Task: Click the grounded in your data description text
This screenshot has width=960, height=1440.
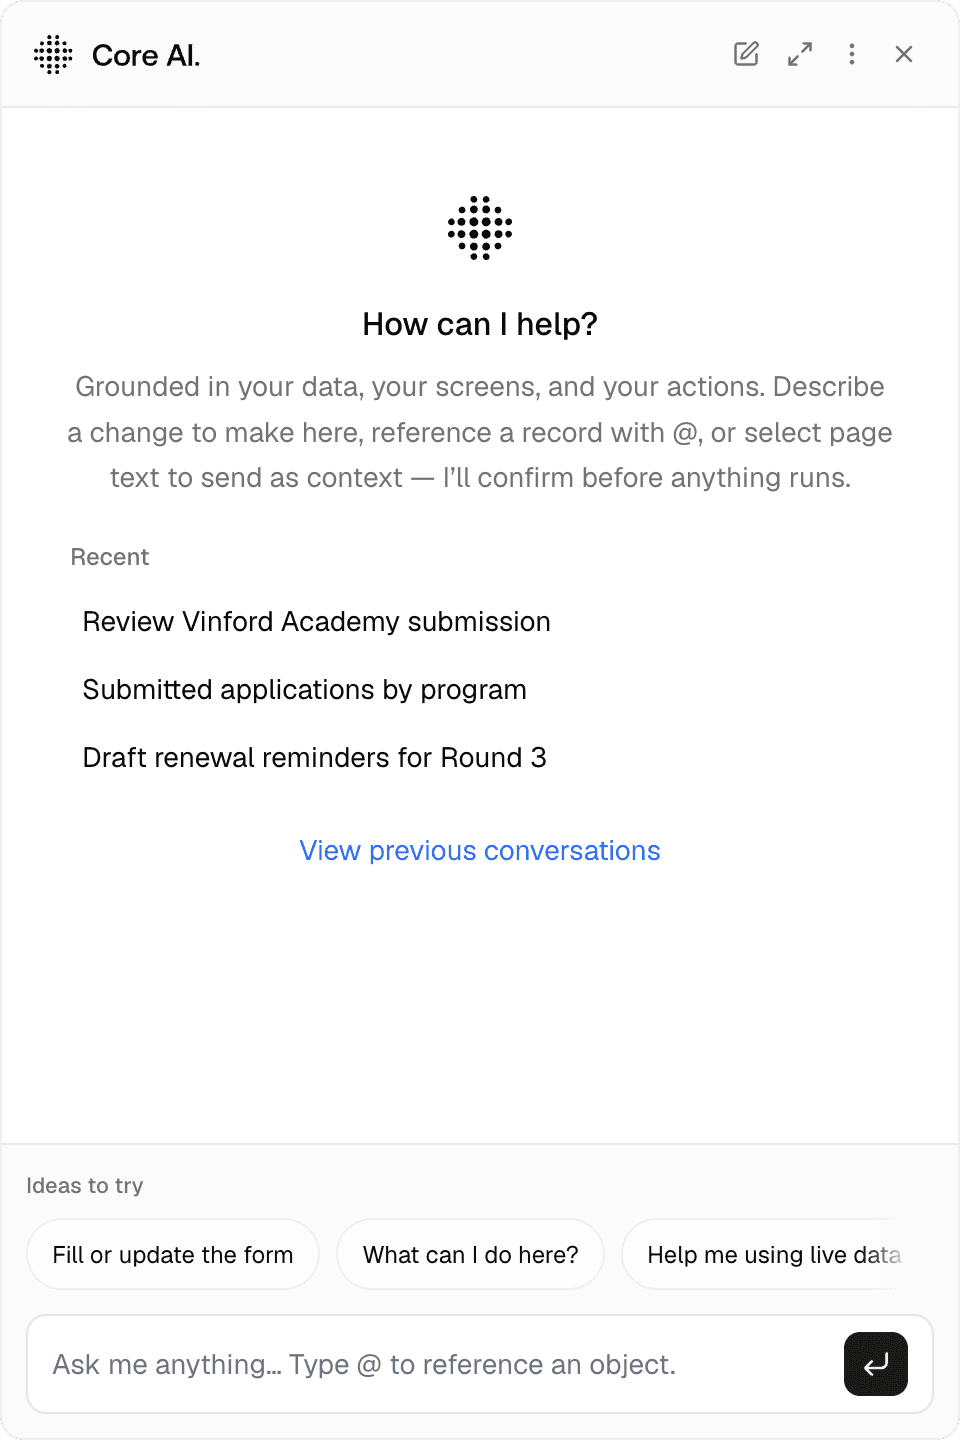Action: tap(480, 432)
